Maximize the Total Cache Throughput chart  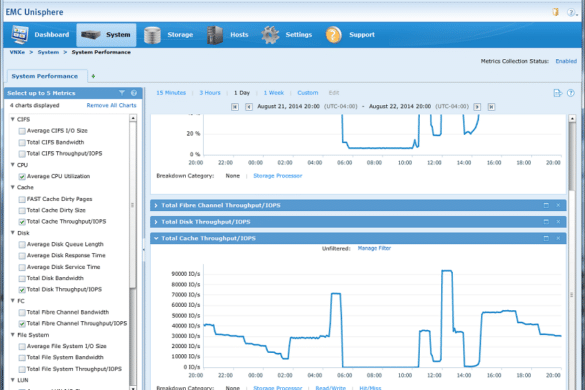[x=546, y=238]
